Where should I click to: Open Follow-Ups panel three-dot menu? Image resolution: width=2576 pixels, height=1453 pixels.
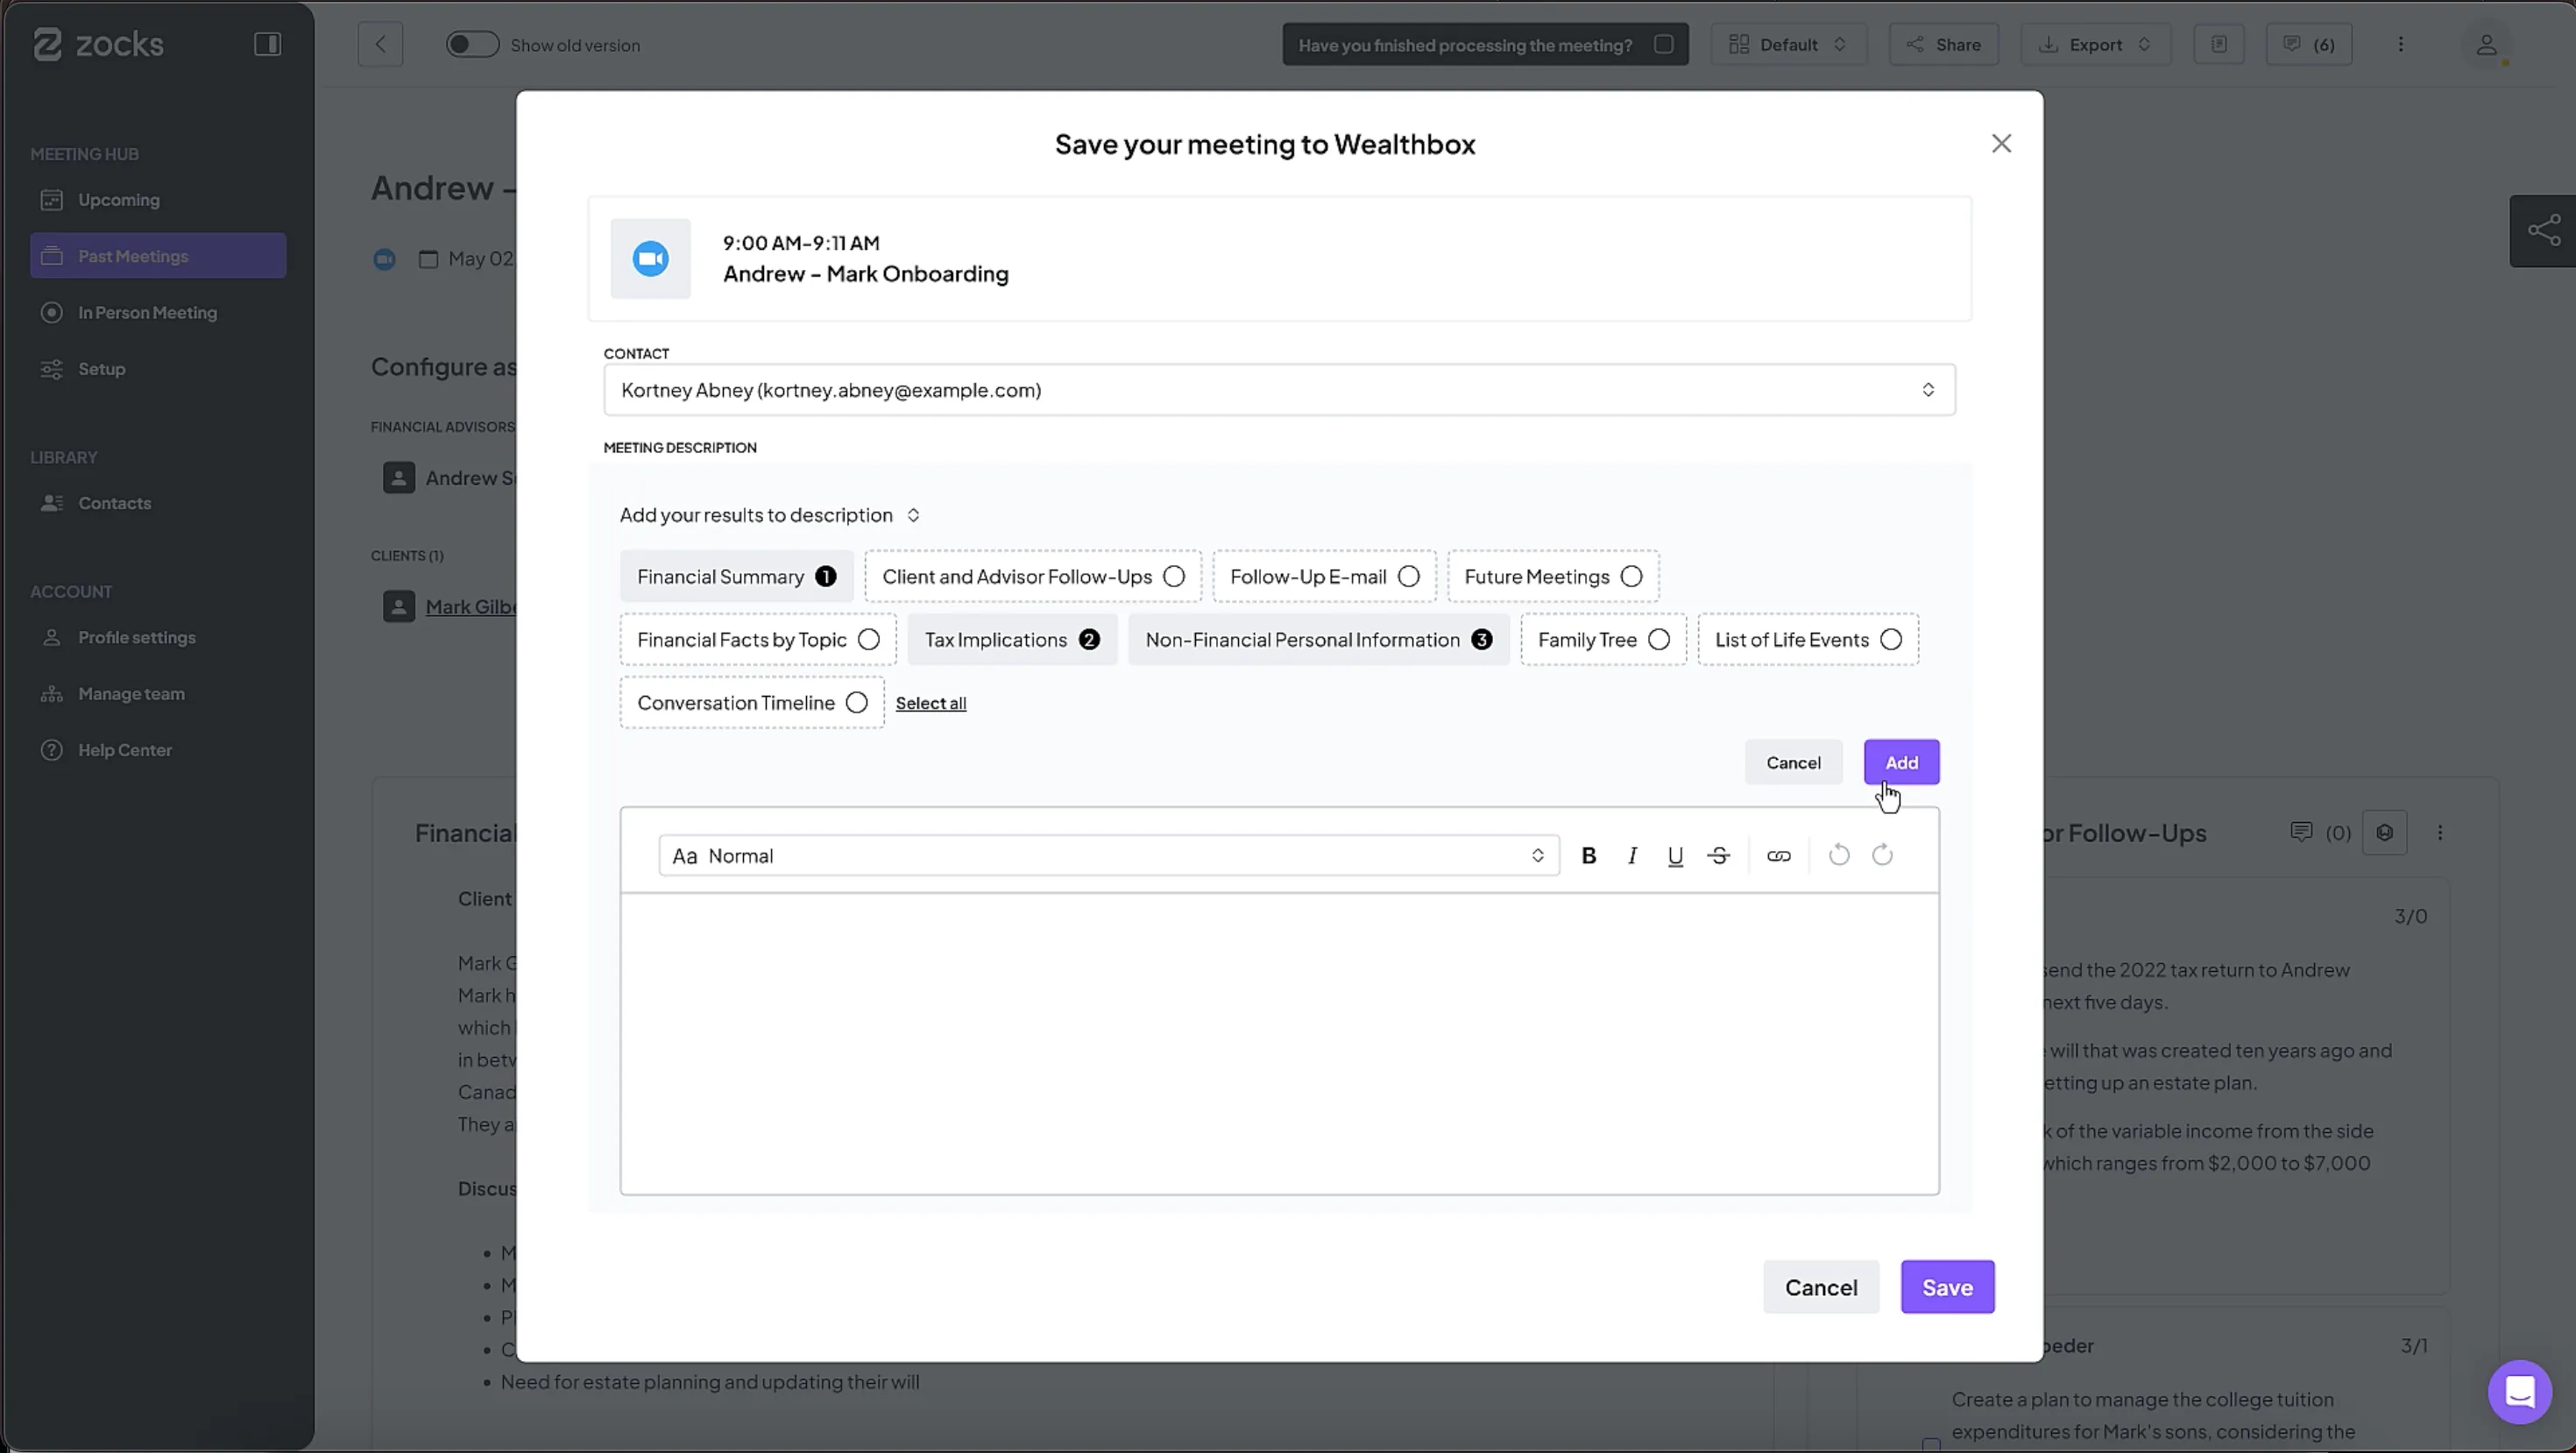pos(2440,832)
